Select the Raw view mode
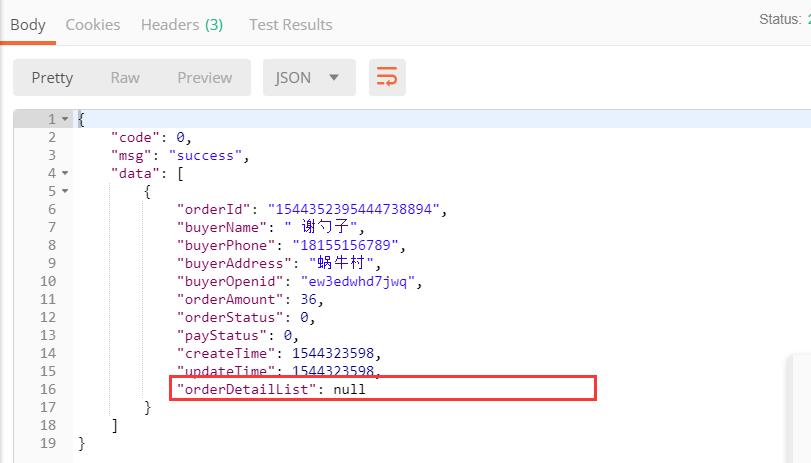The image size is (811, 463). click(x=125, y=78)
